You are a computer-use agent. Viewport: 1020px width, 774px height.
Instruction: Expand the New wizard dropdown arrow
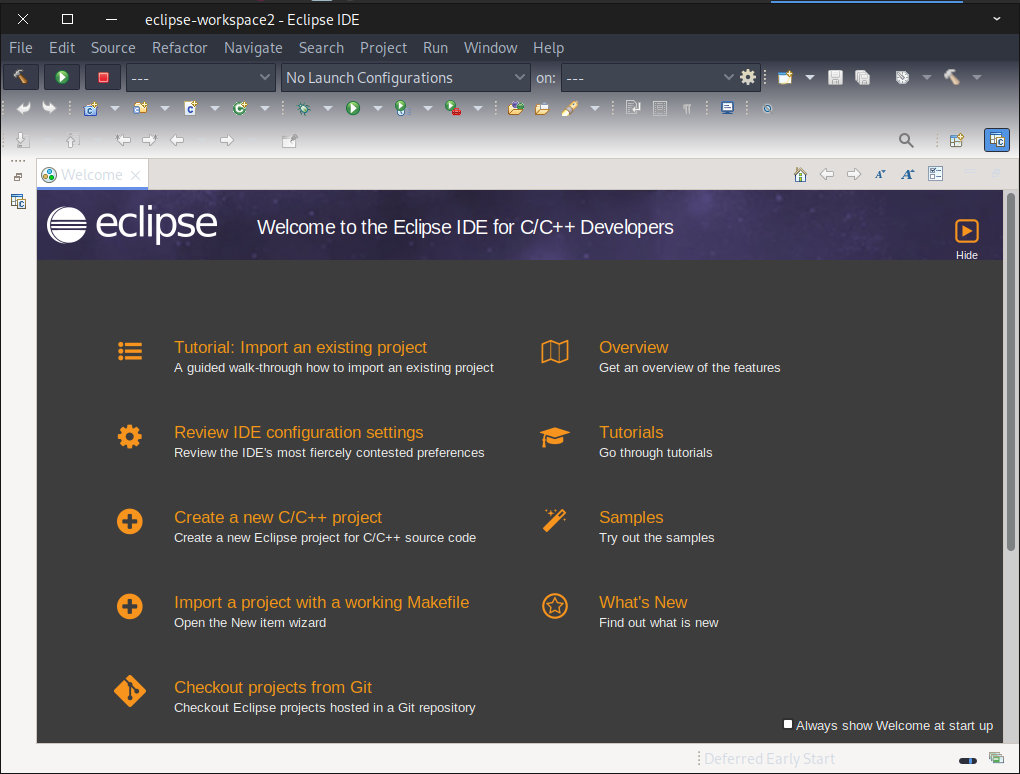tap(810, 77)
